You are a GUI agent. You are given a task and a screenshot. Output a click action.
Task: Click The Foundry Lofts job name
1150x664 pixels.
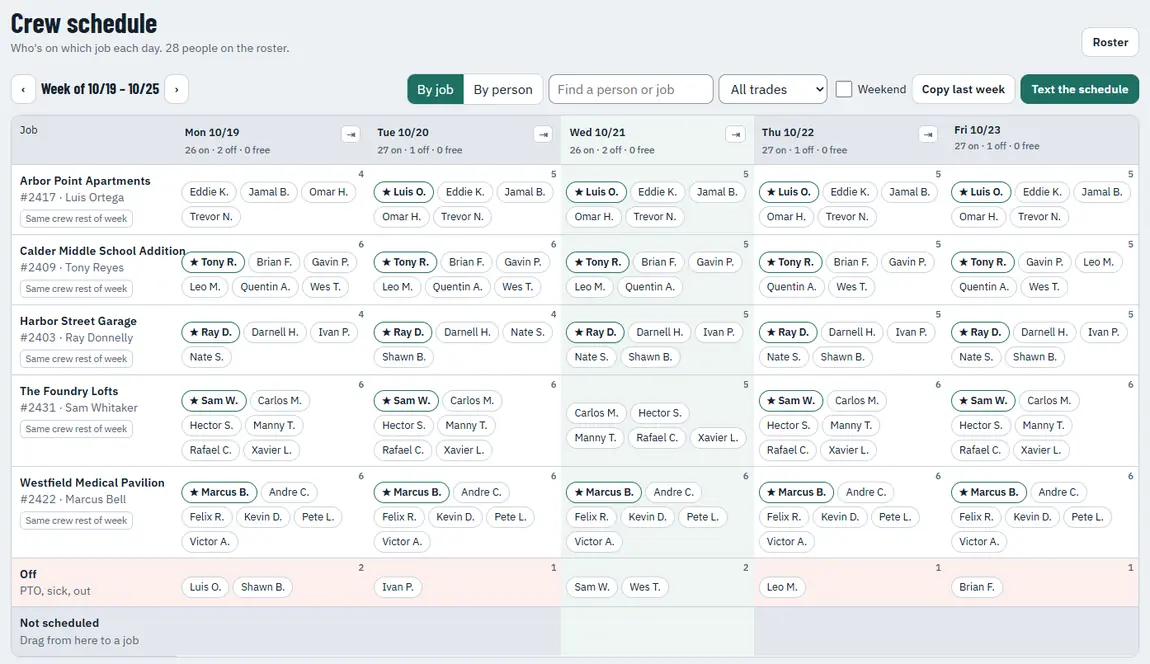click(x=69, y=392)
